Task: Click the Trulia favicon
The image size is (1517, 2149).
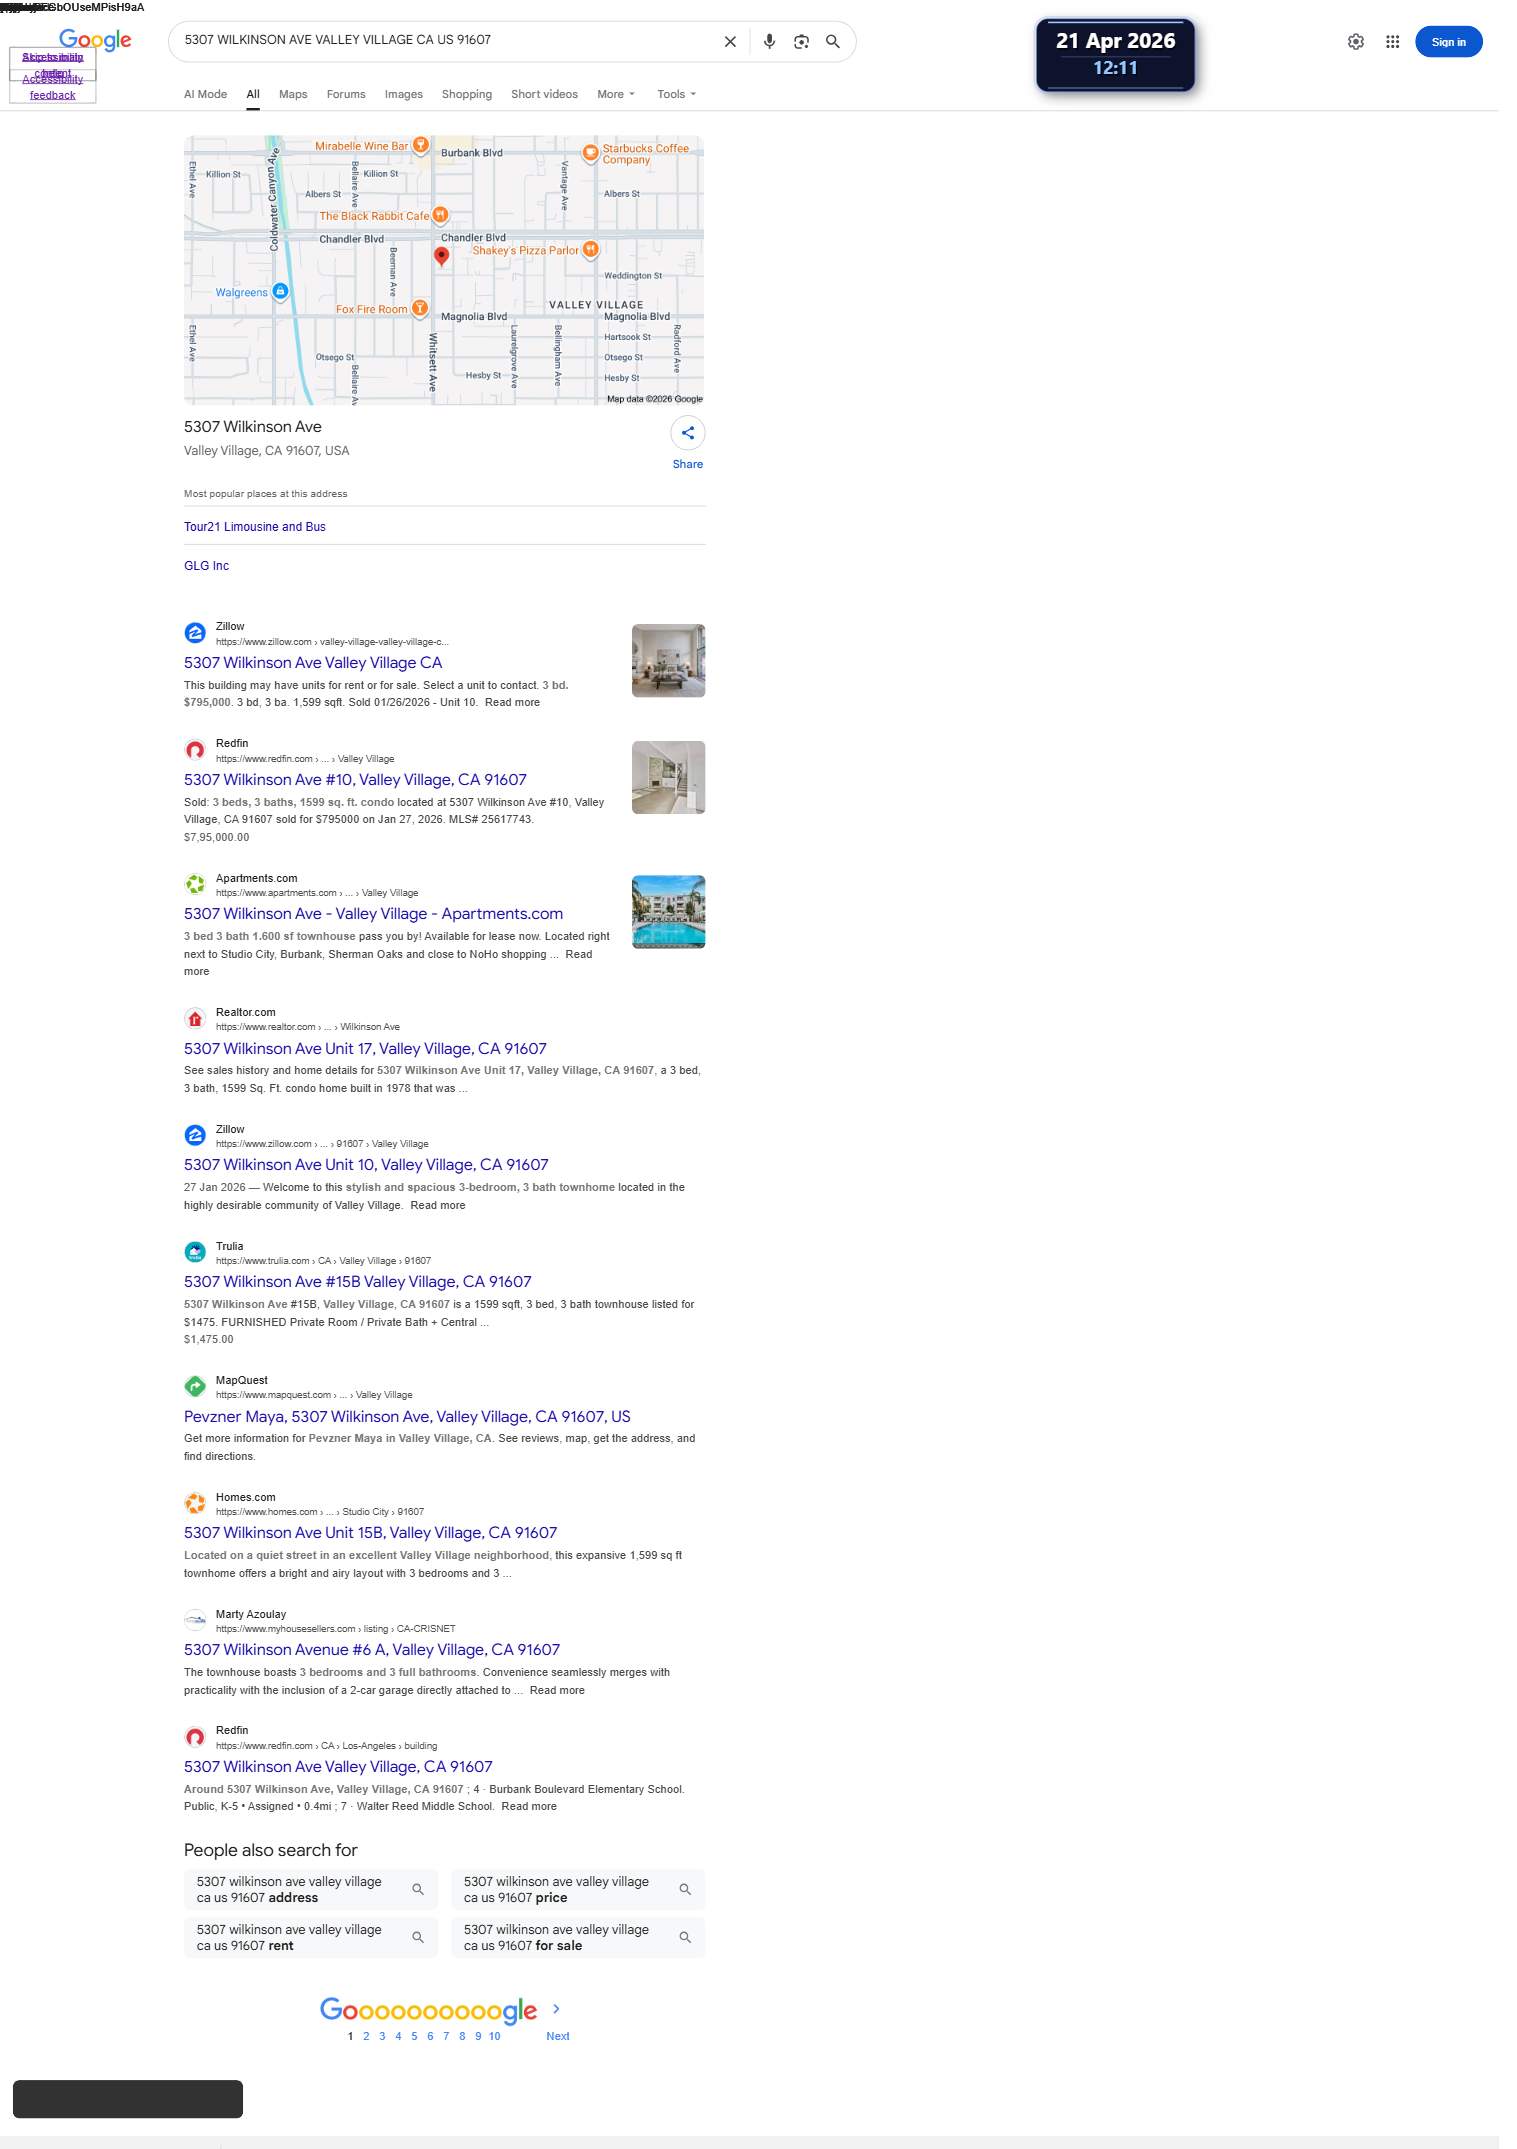Action: 195,1252
